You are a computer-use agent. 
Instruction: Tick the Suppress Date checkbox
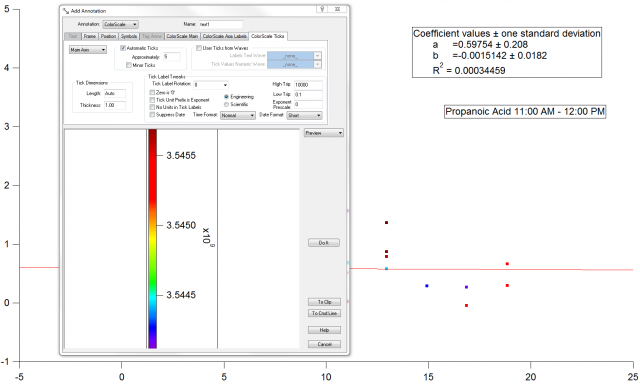[152, 115]
